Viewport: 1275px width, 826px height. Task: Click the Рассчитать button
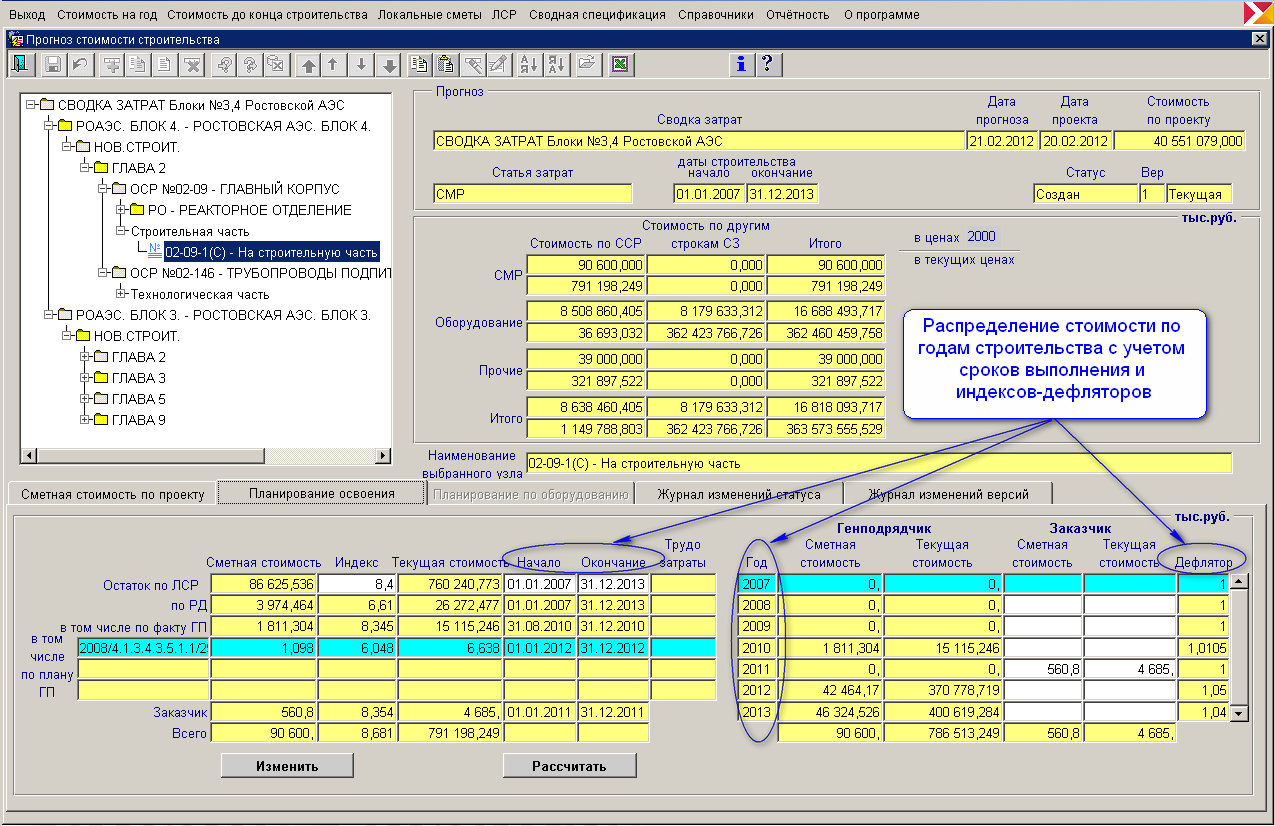[569, 766]
